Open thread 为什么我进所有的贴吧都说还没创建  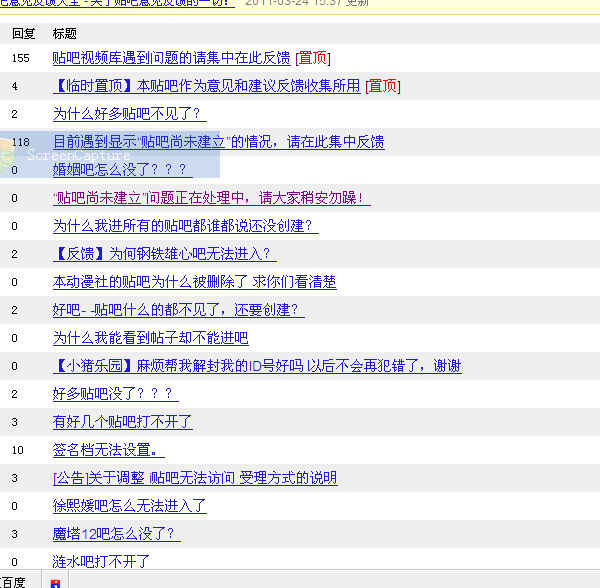pyautogui.click(x=185, y=226)
